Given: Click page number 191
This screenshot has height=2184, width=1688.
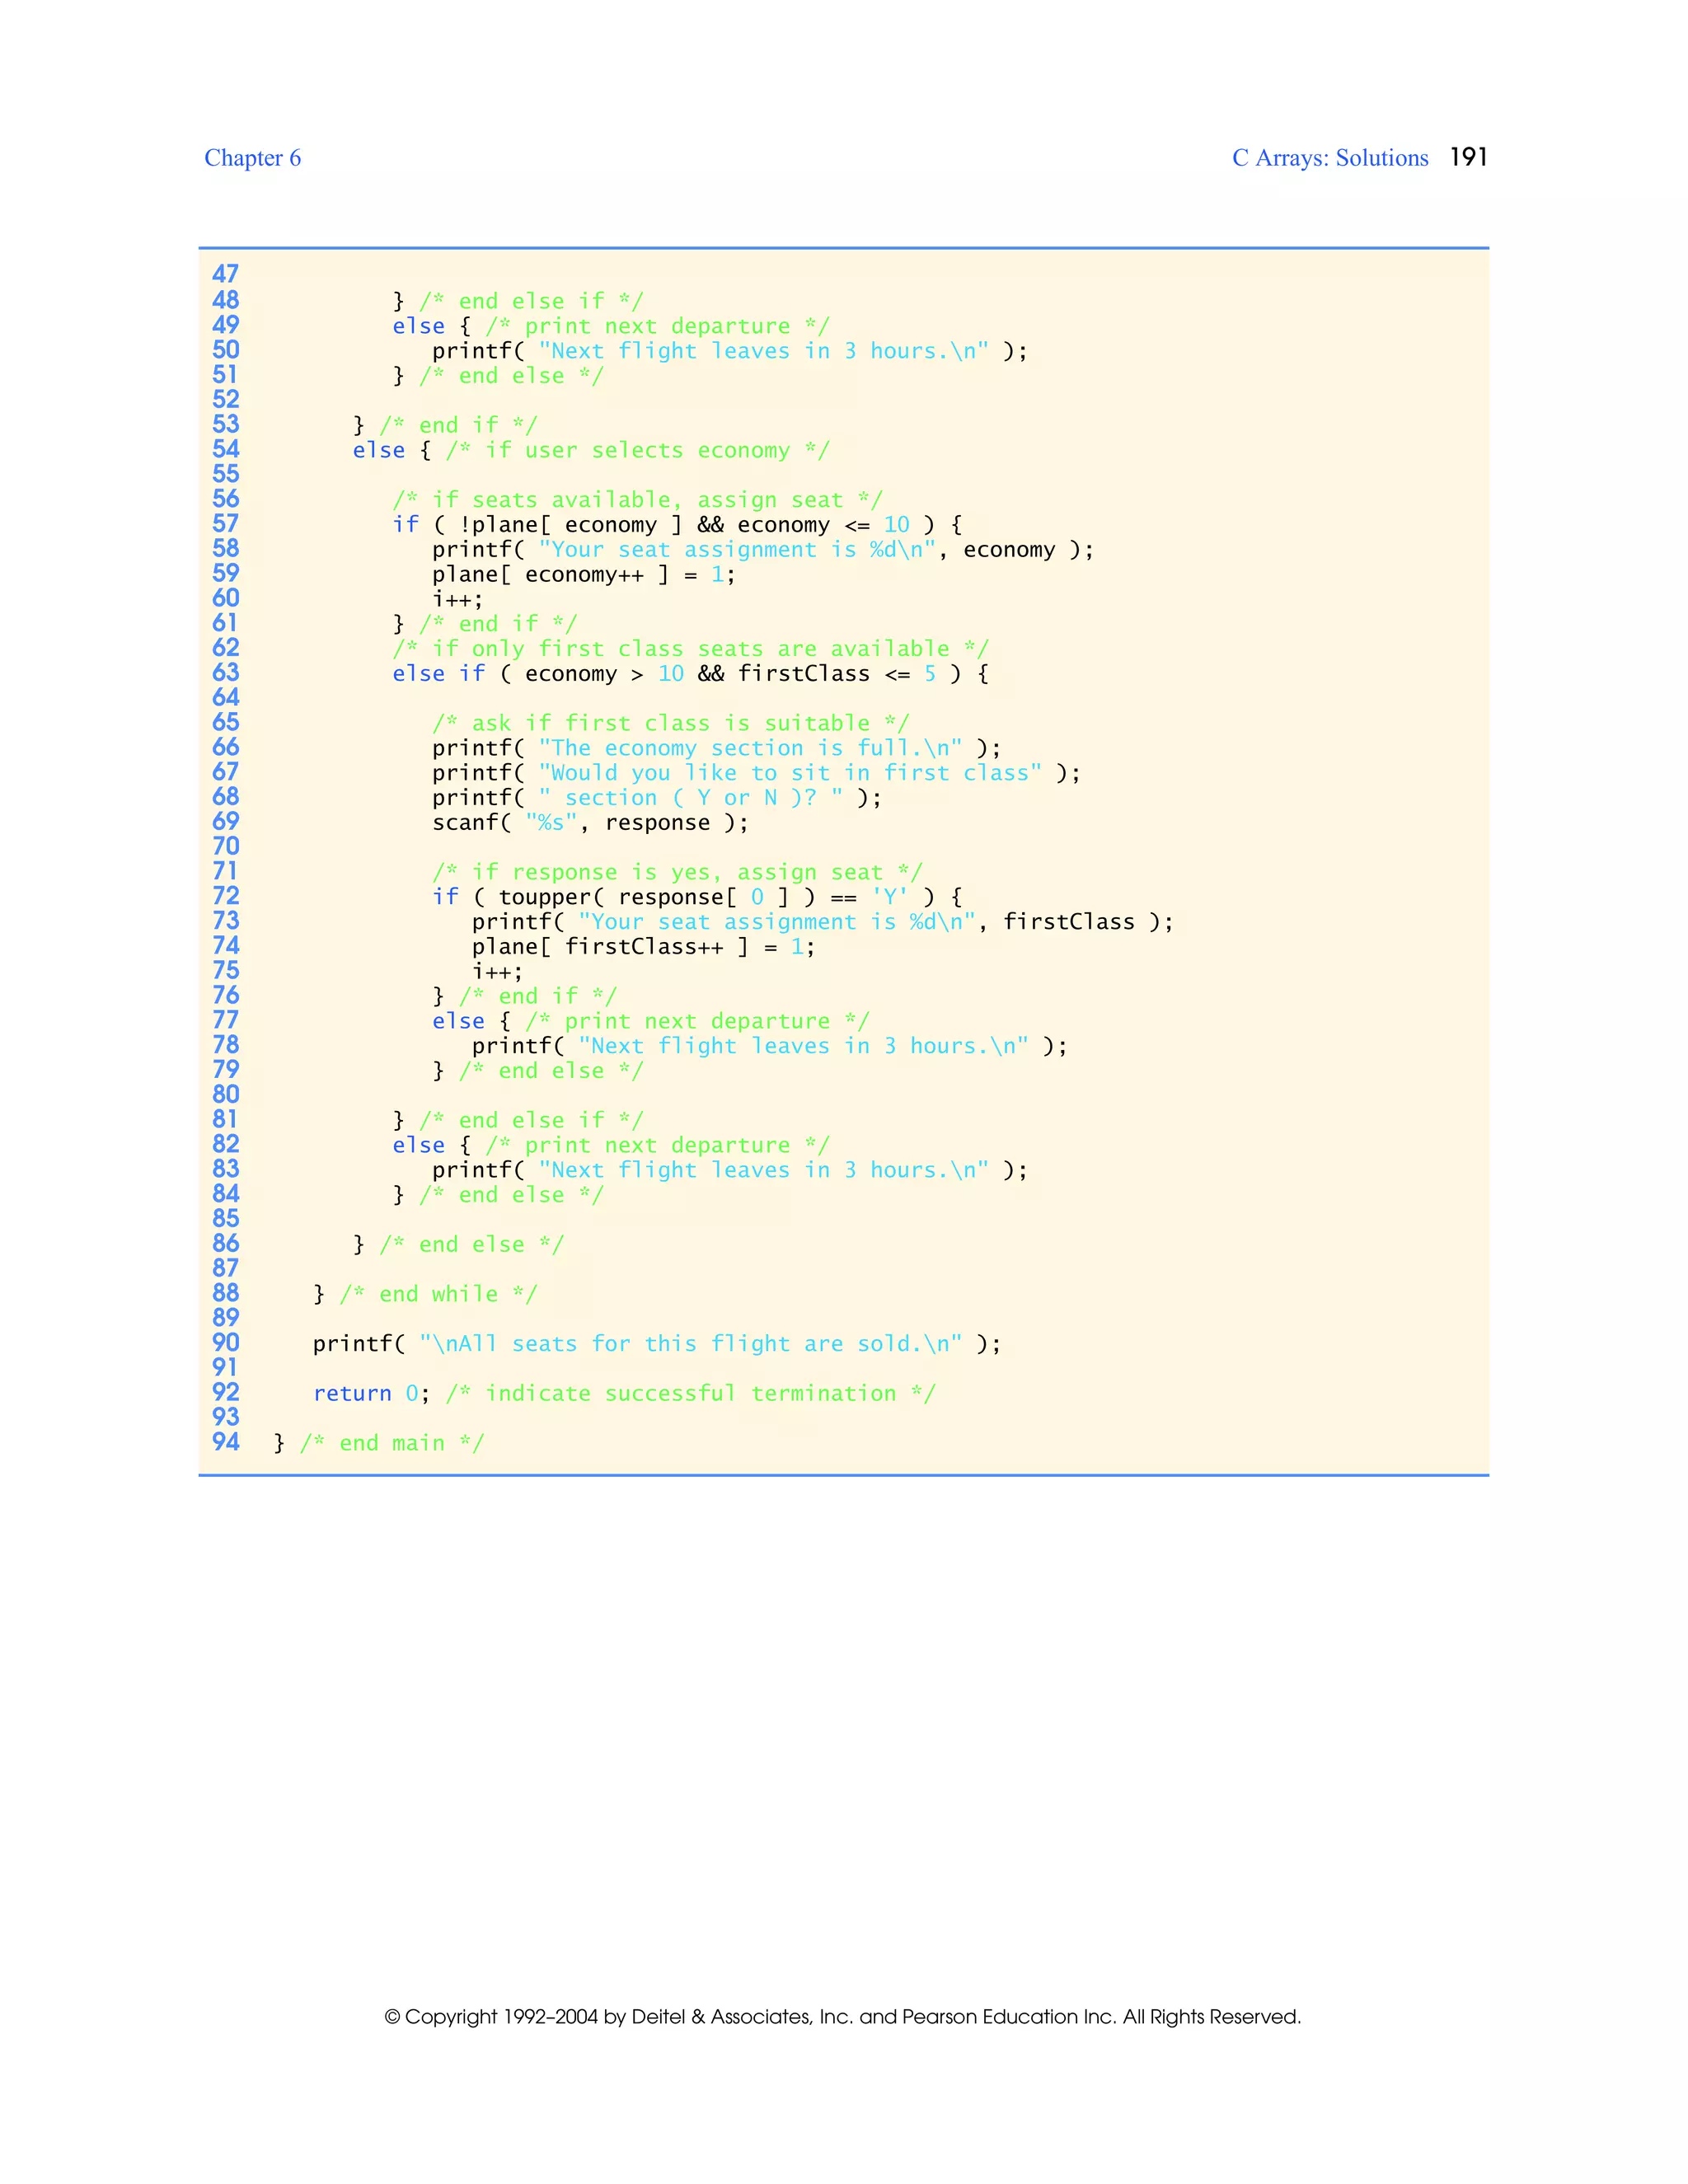Looking at the screenshot, I should point(1468,157).
